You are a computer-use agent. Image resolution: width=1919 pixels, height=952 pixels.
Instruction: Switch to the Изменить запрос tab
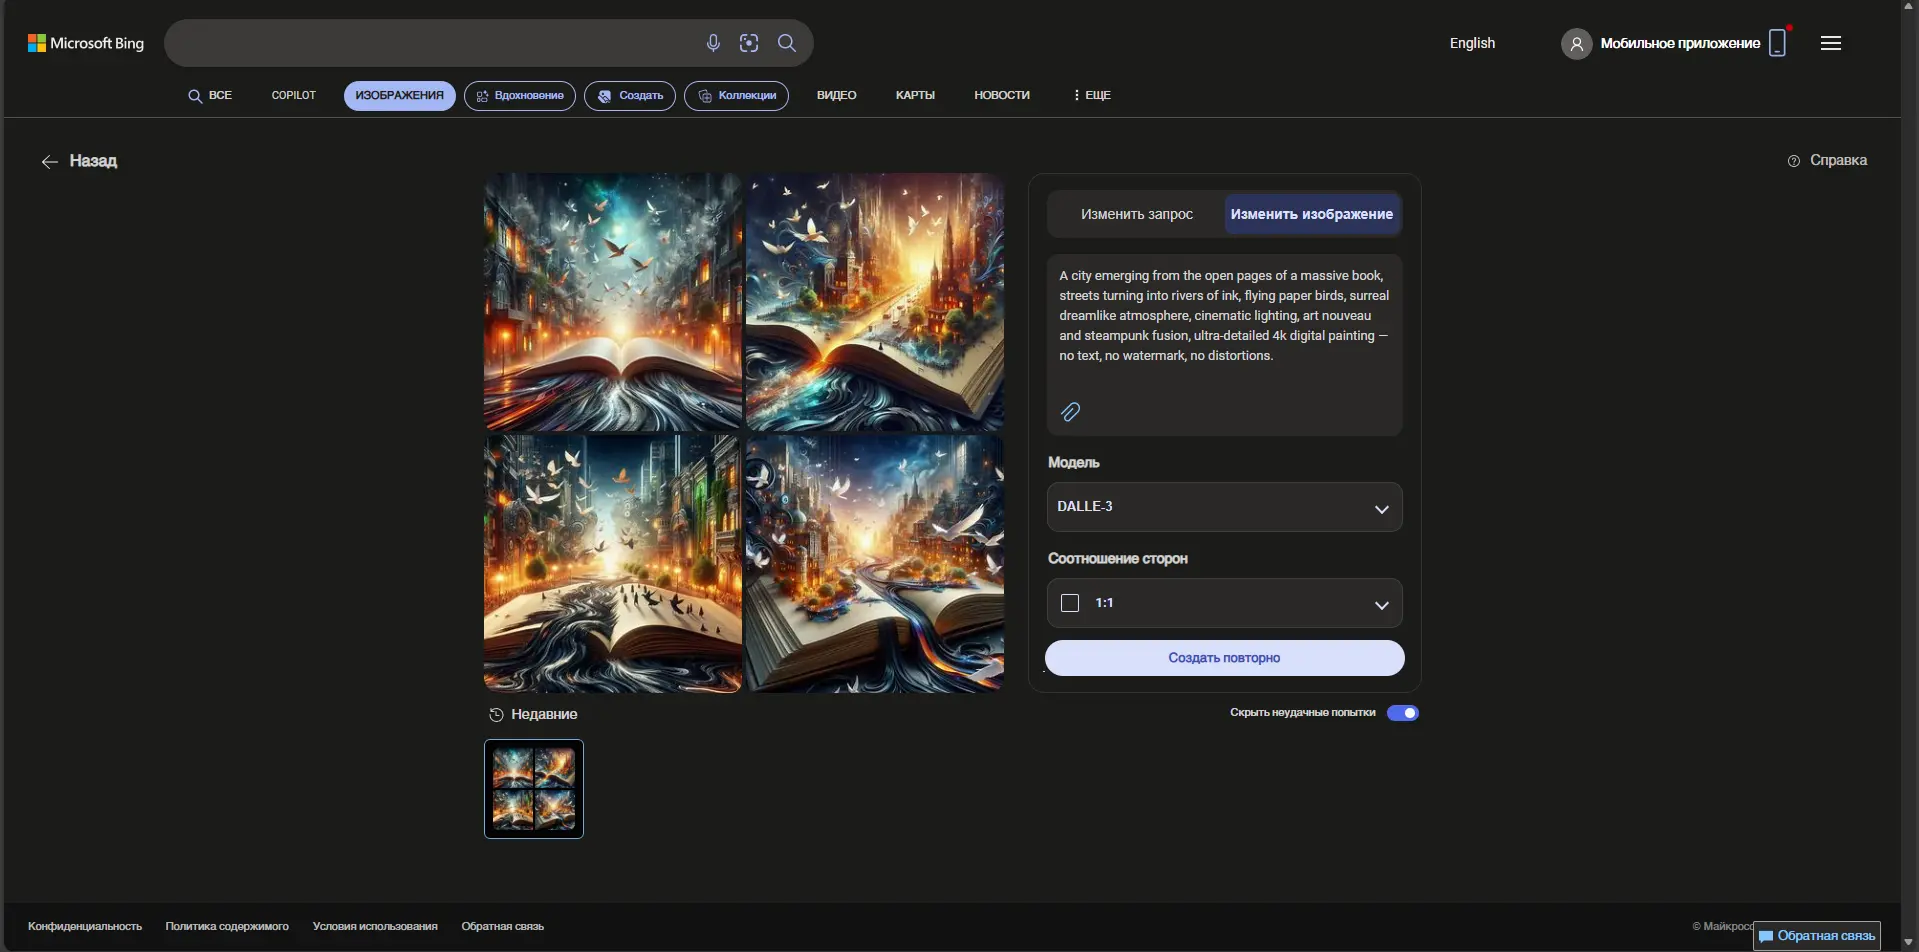[1137, 213]
